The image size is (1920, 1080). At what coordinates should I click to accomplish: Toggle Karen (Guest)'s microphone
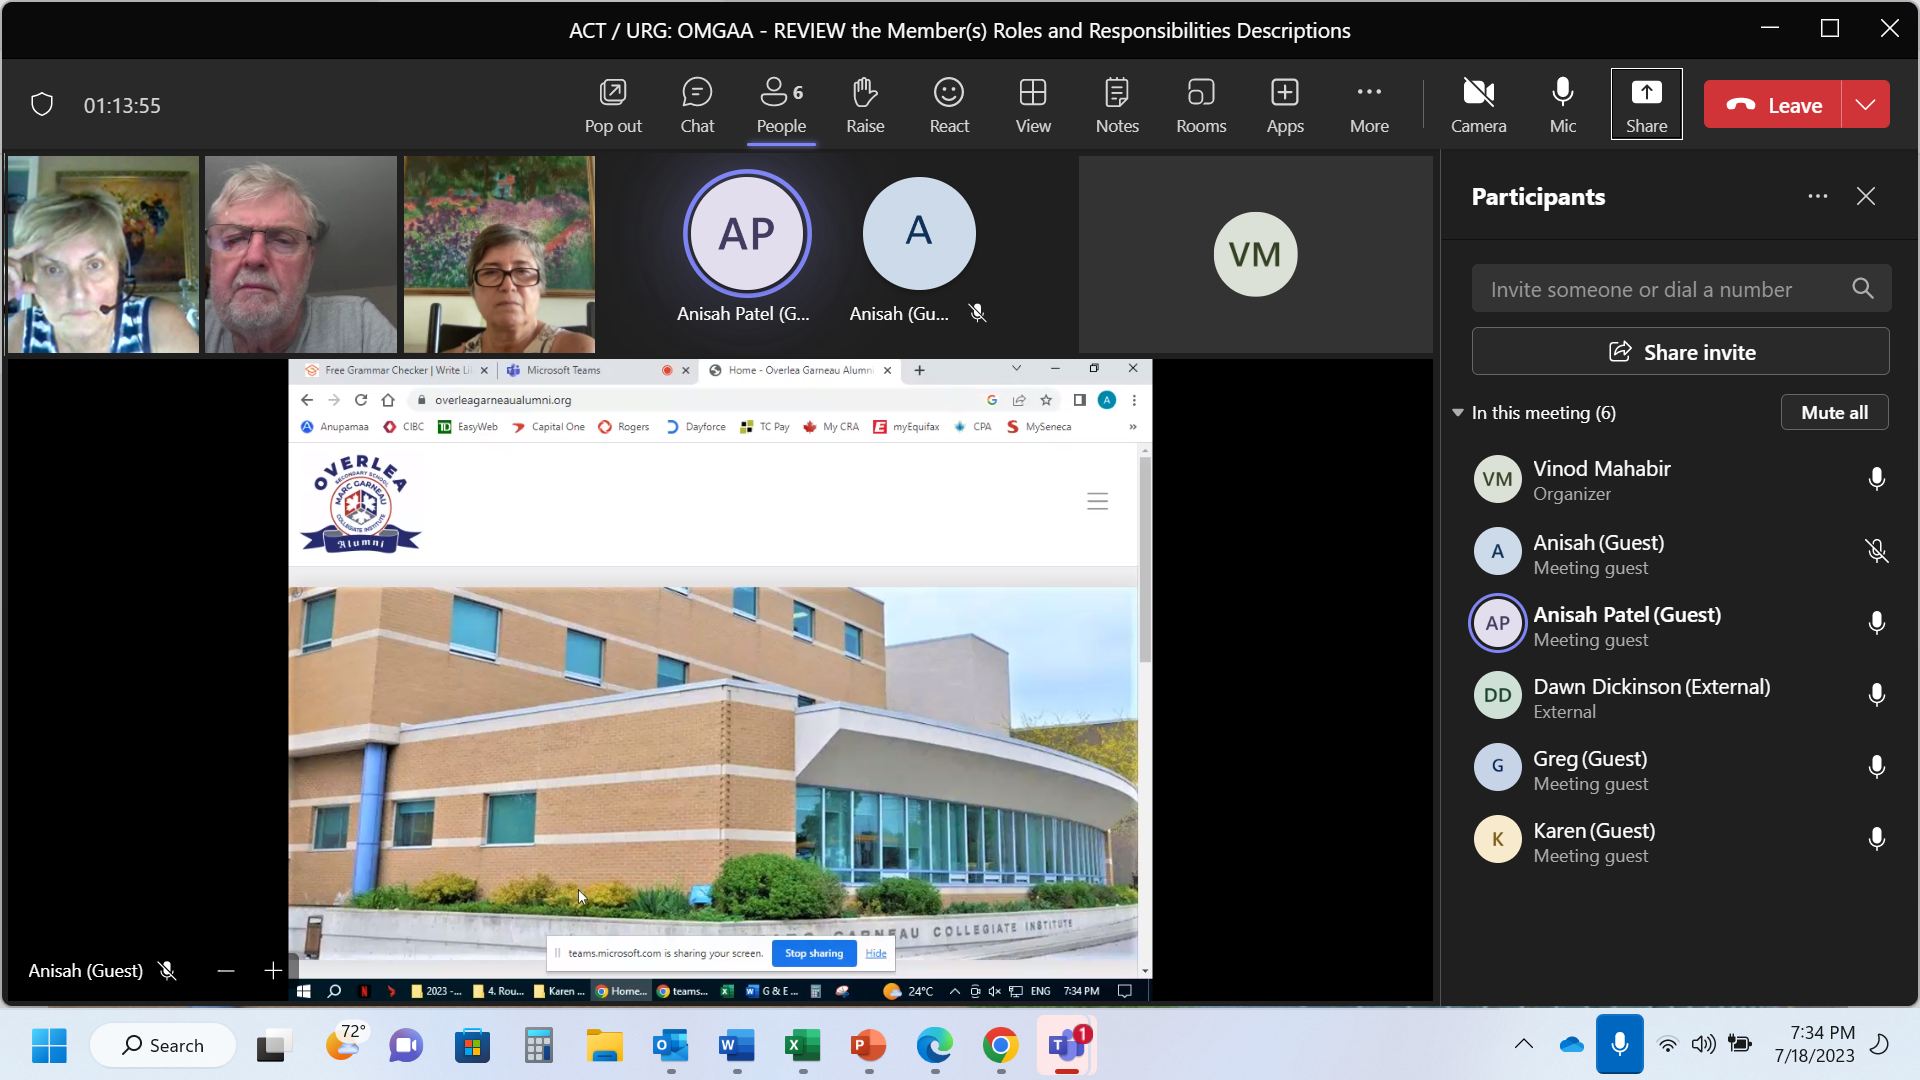point(1877,839)
